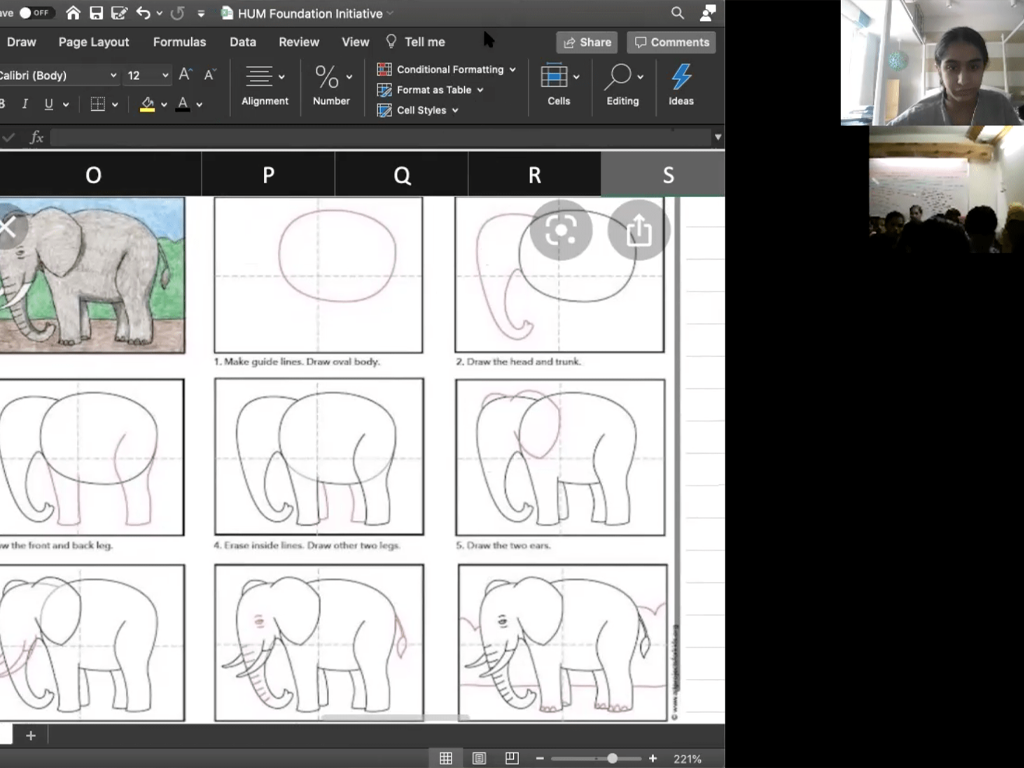This screenshot has width=1024, height=768.
Task: Click the Home icon in title bar
Action: click(x=73, y=13)
